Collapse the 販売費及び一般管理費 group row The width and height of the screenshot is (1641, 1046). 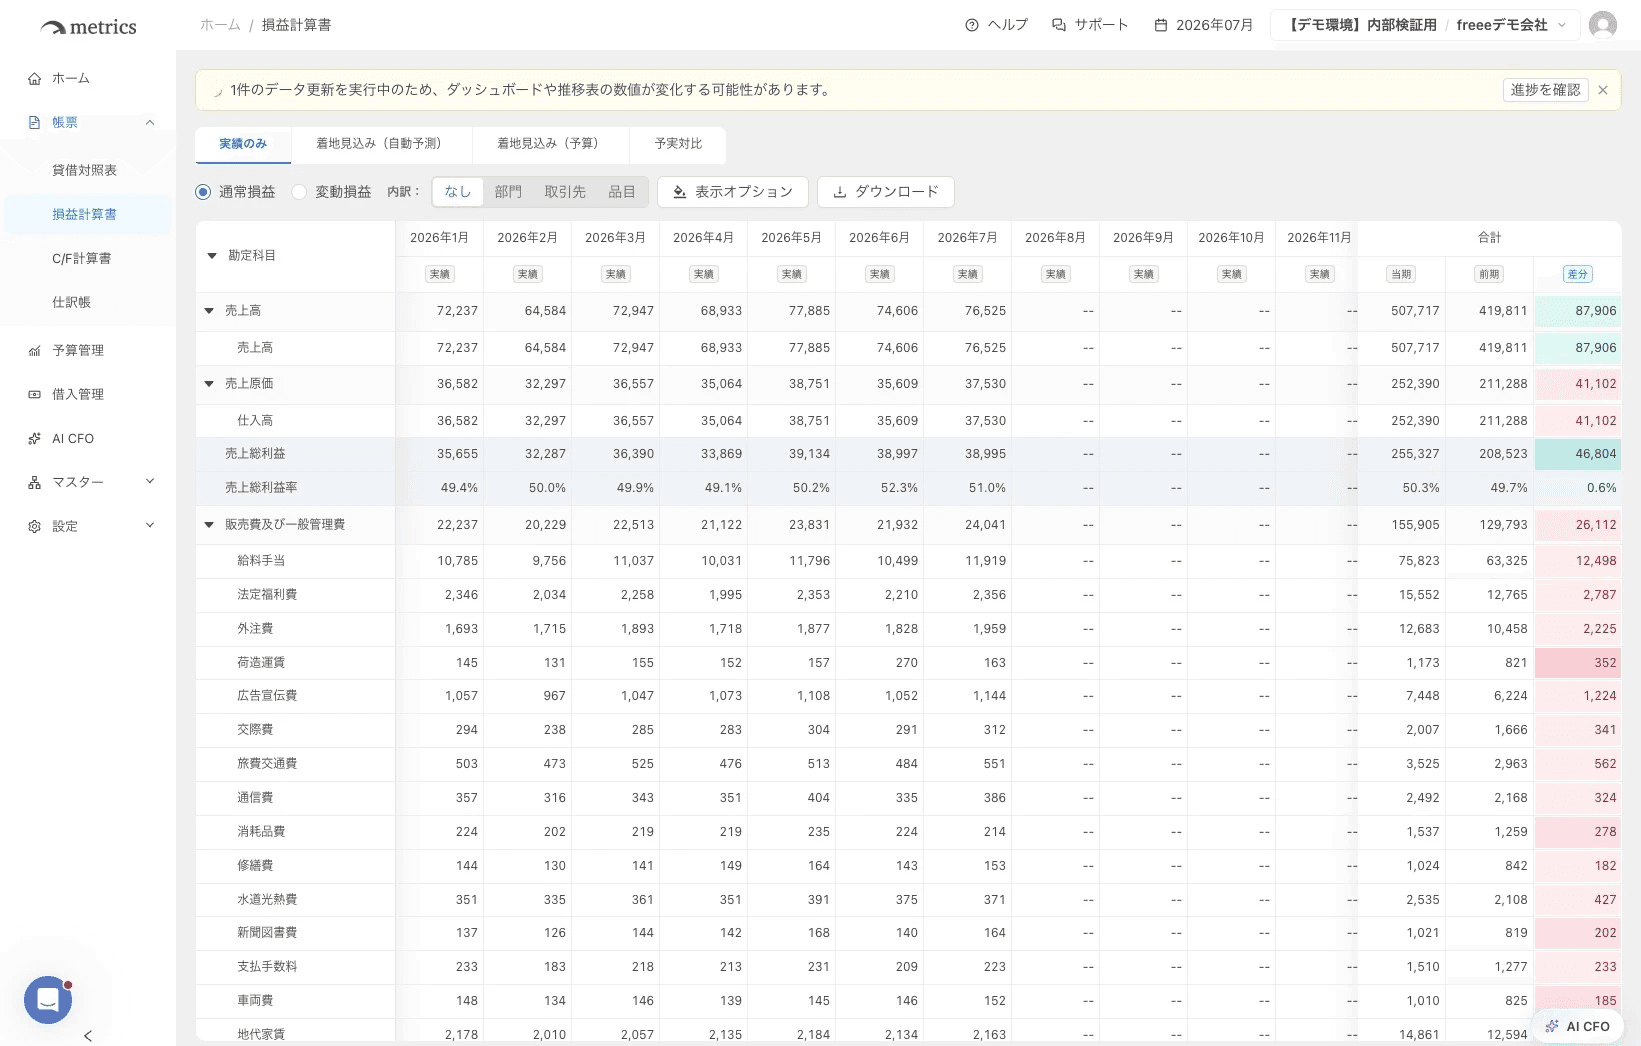[209, 525]
